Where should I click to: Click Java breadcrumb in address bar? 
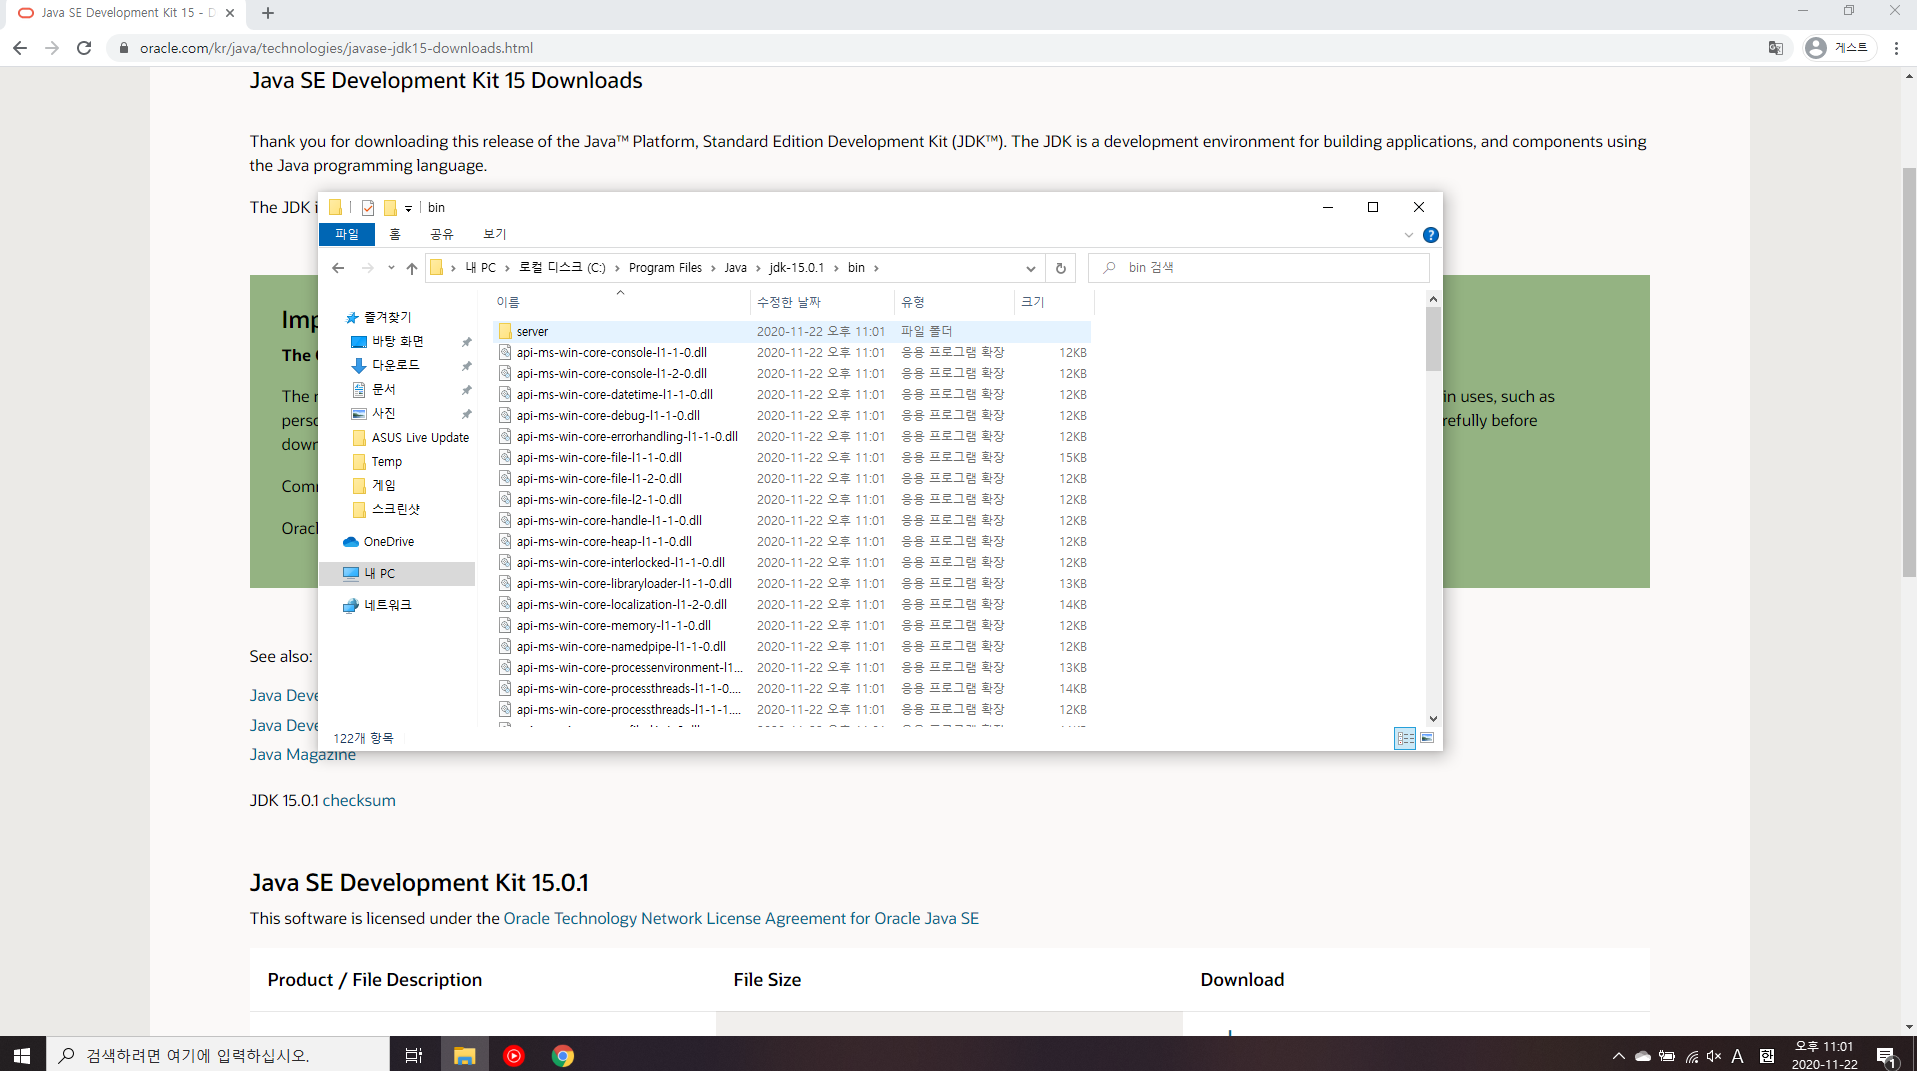point(735,268)
